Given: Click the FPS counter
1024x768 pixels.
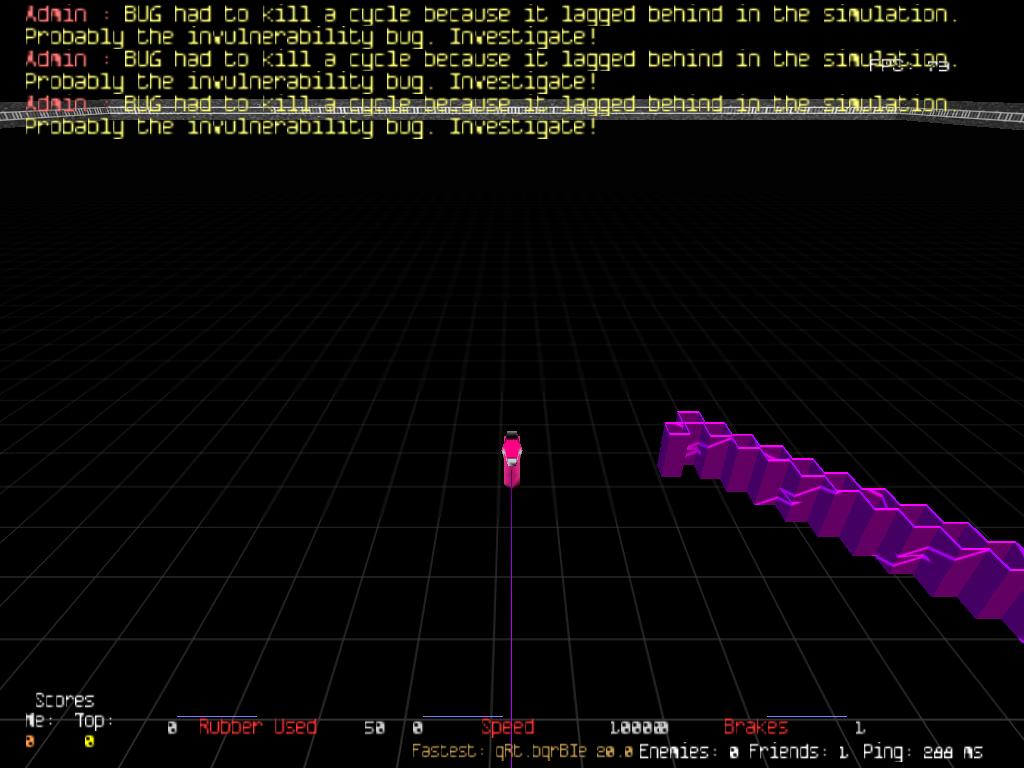Looking at the screenshot, I should 908,66.
